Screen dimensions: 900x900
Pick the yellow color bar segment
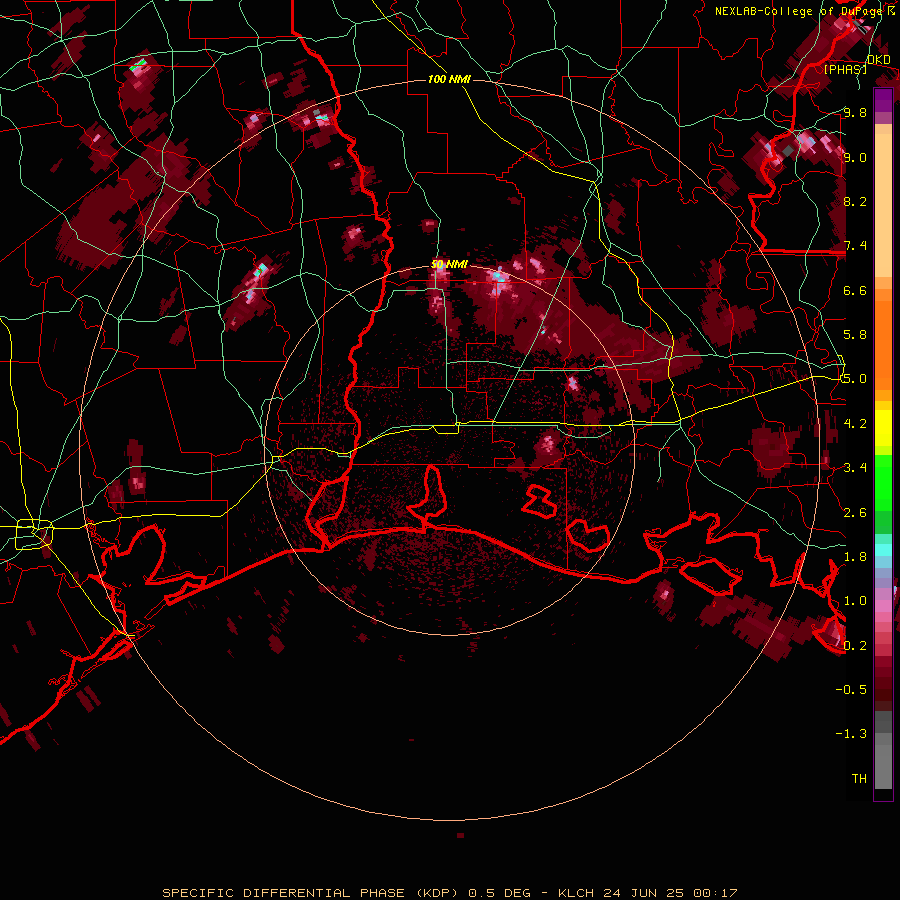(x=883, y=428)
